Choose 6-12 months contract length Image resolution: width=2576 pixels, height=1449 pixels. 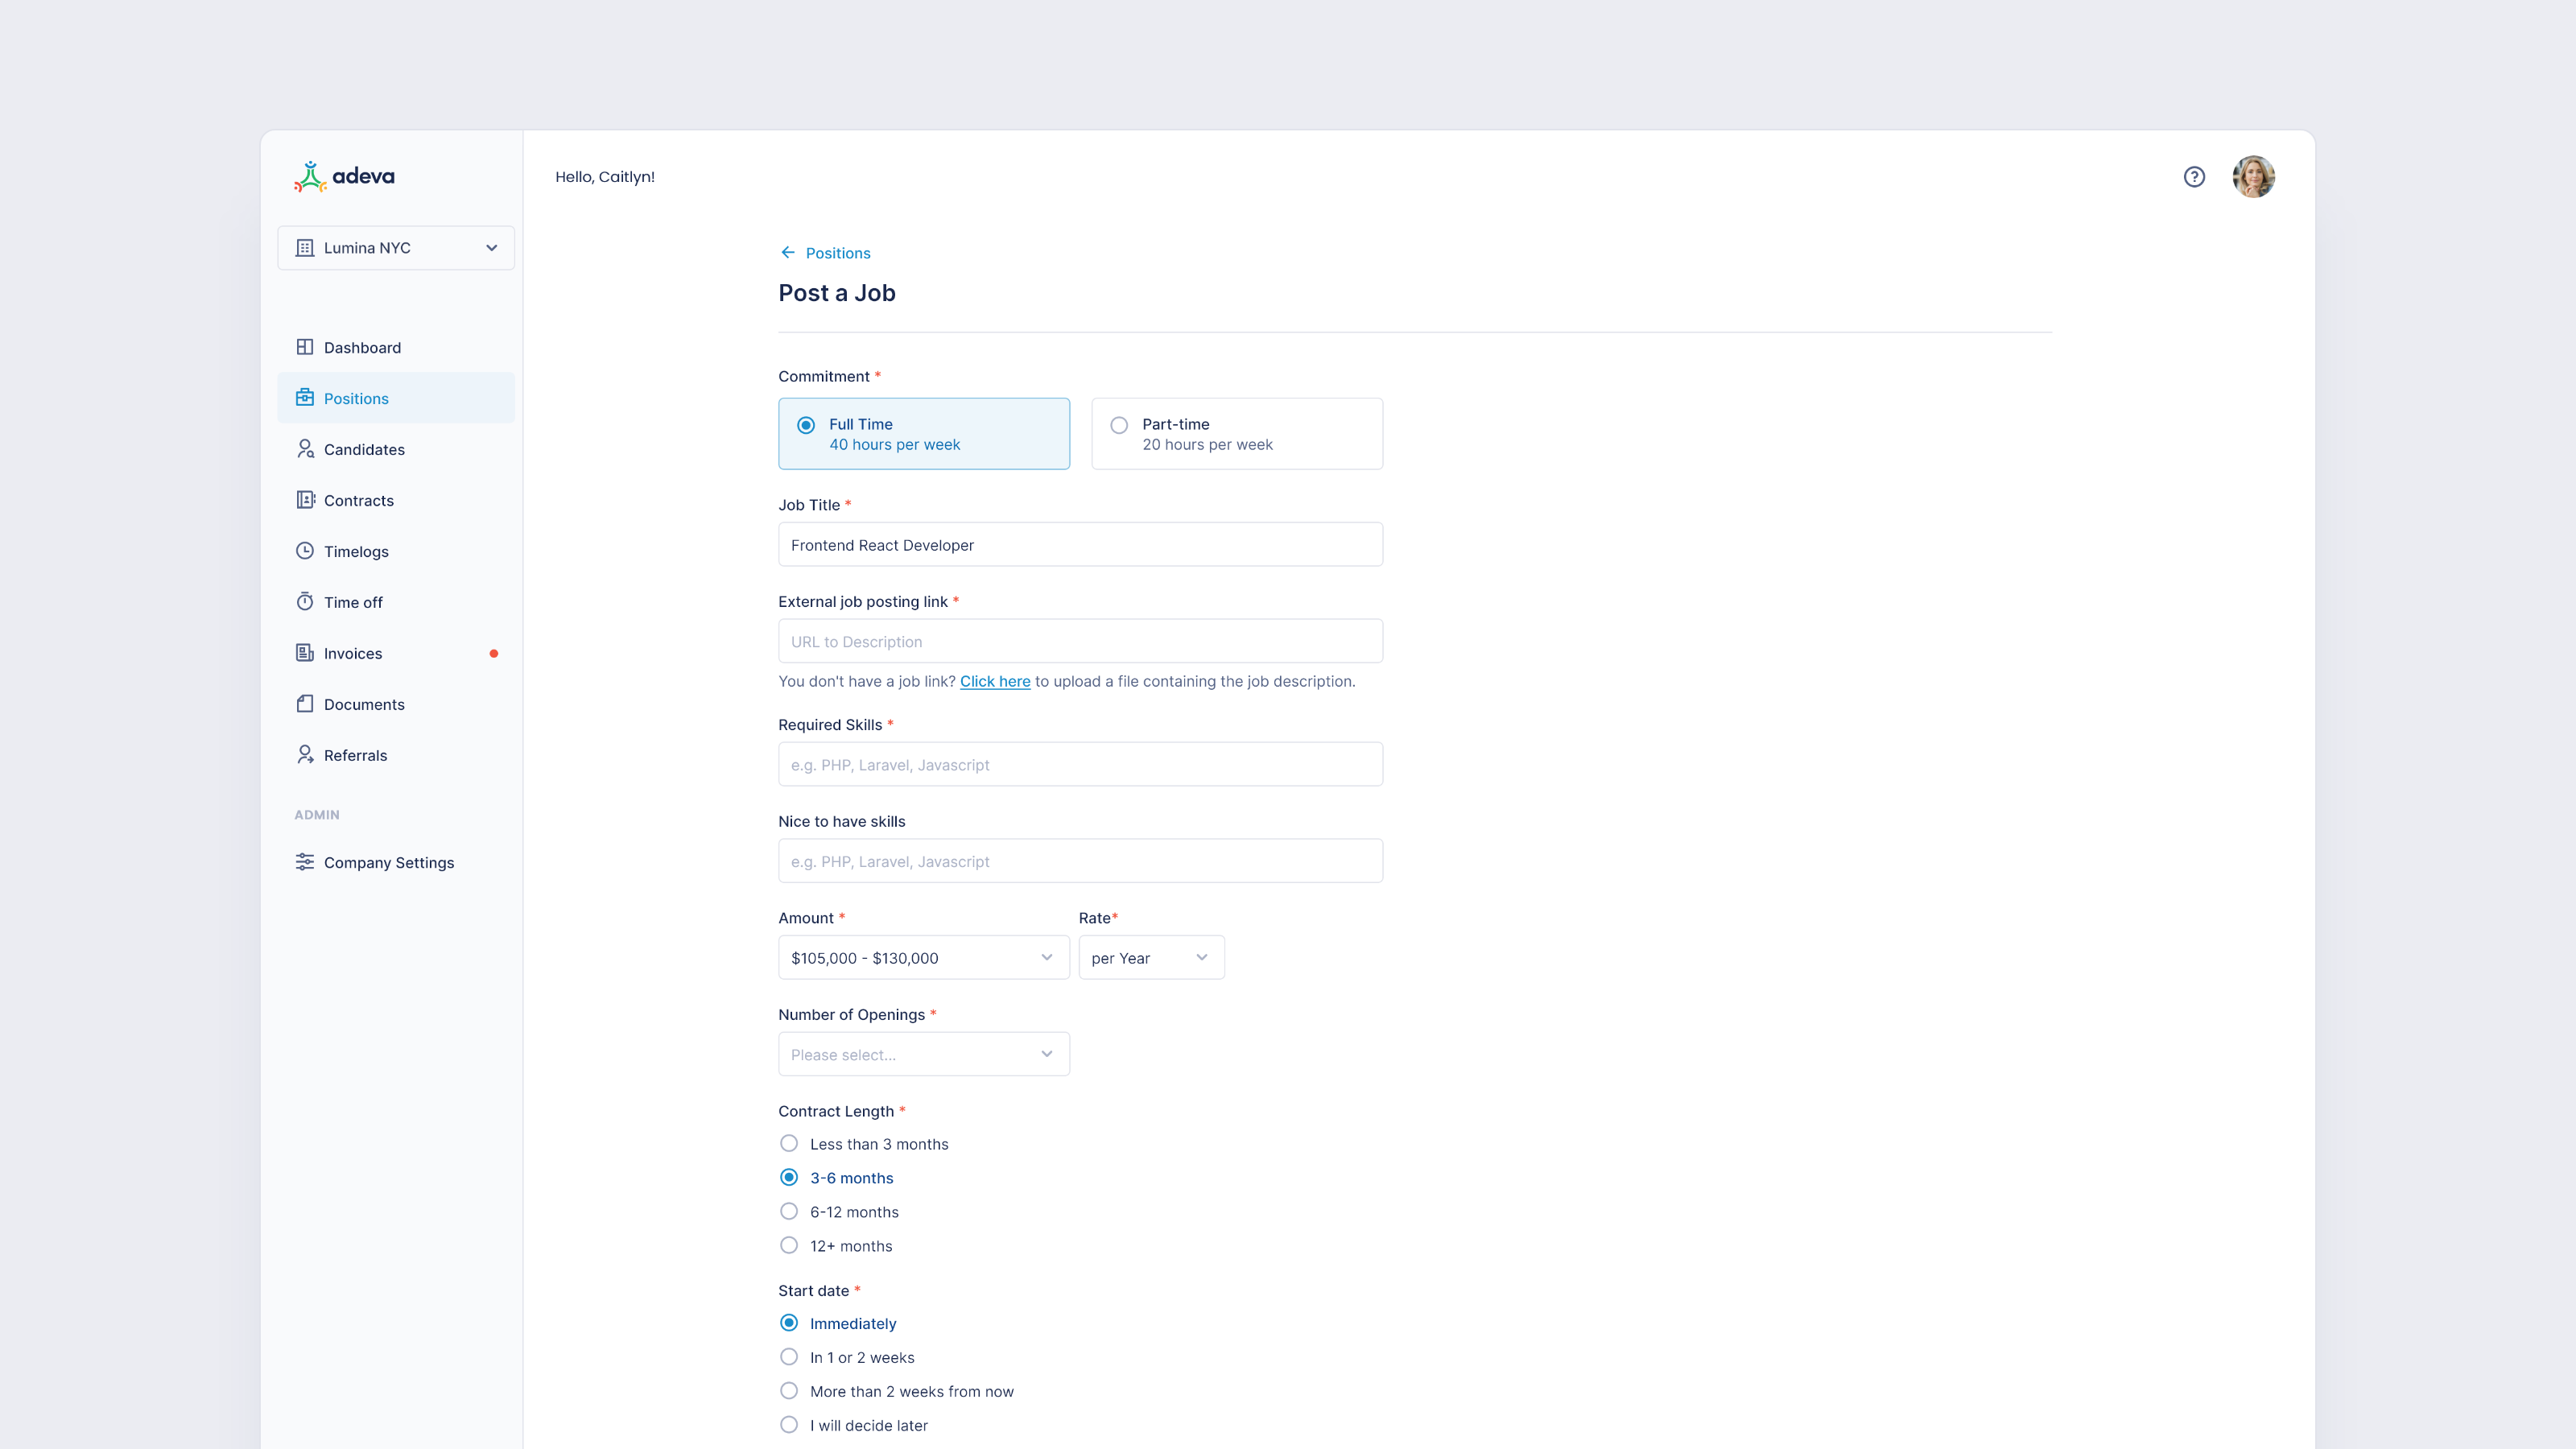[x=789, y=1212]
